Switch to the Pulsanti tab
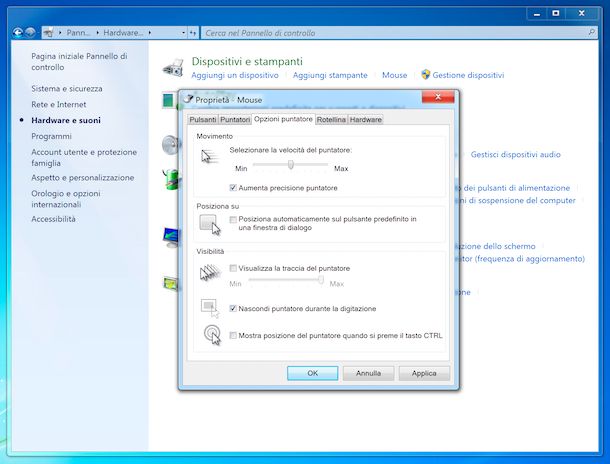Image resolution: width=610 pixels, height=464 pixels. click(203, 120)
